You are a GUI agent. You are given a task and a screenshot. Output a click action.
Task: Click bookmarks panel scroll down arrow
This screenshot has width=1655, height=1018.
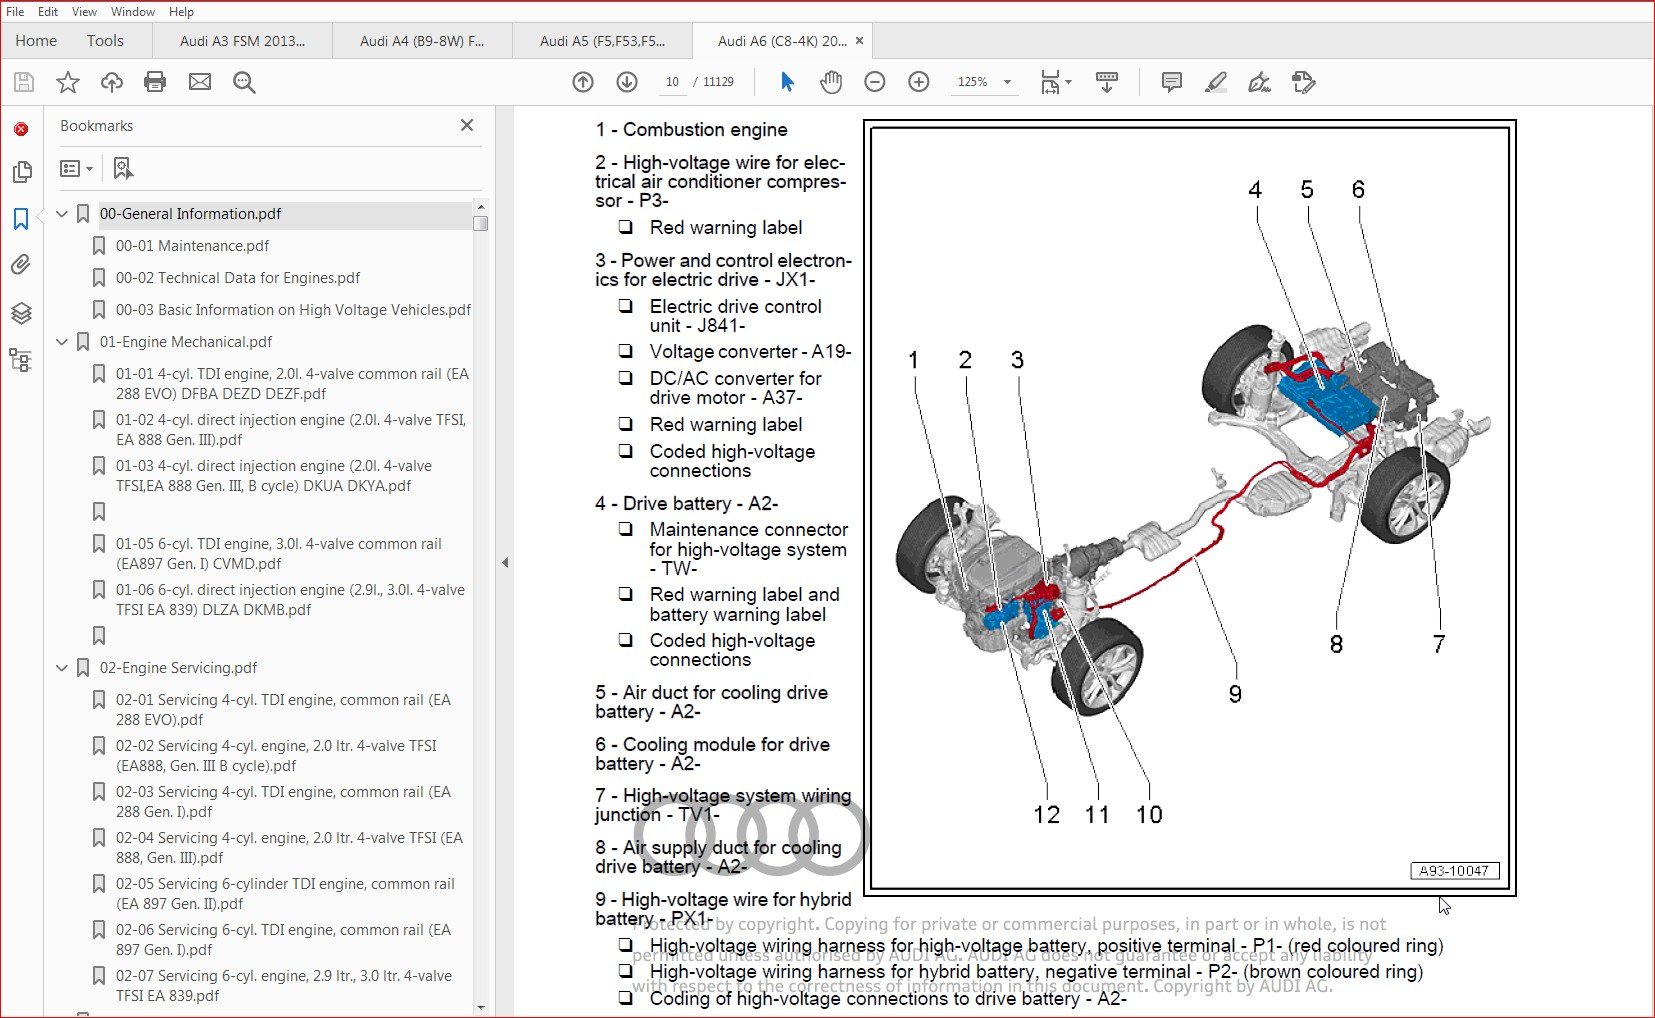[481, 1008]
